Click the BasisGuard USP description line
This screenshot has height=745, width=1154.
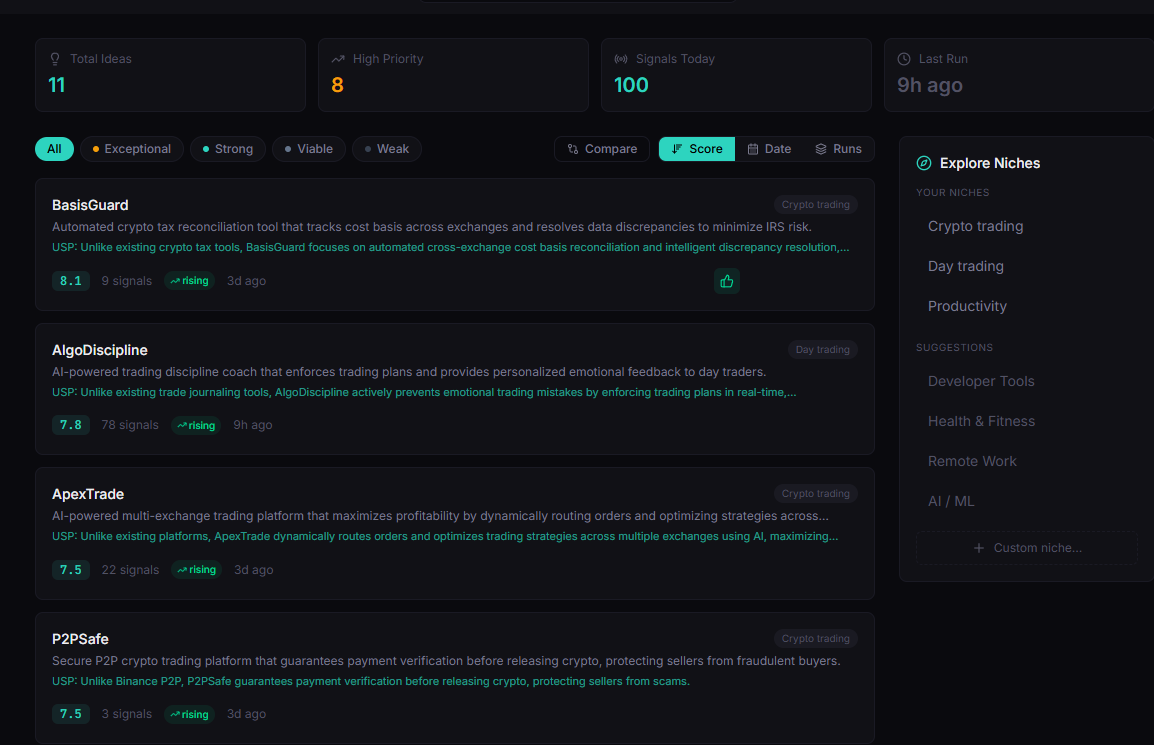click(x=450, y=247)
